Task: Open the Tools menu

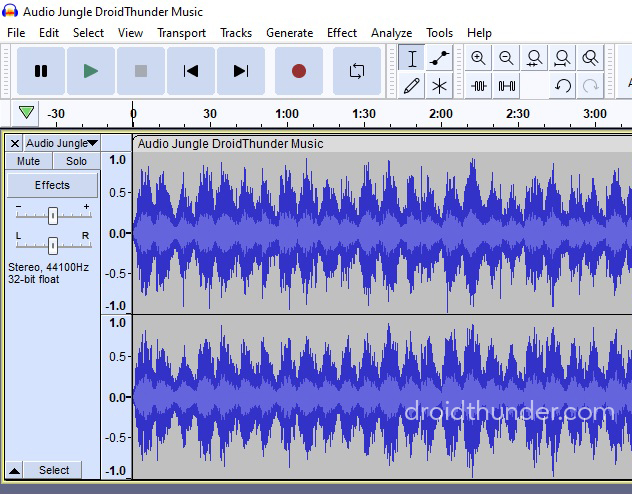Action: (x=439, y=33)
